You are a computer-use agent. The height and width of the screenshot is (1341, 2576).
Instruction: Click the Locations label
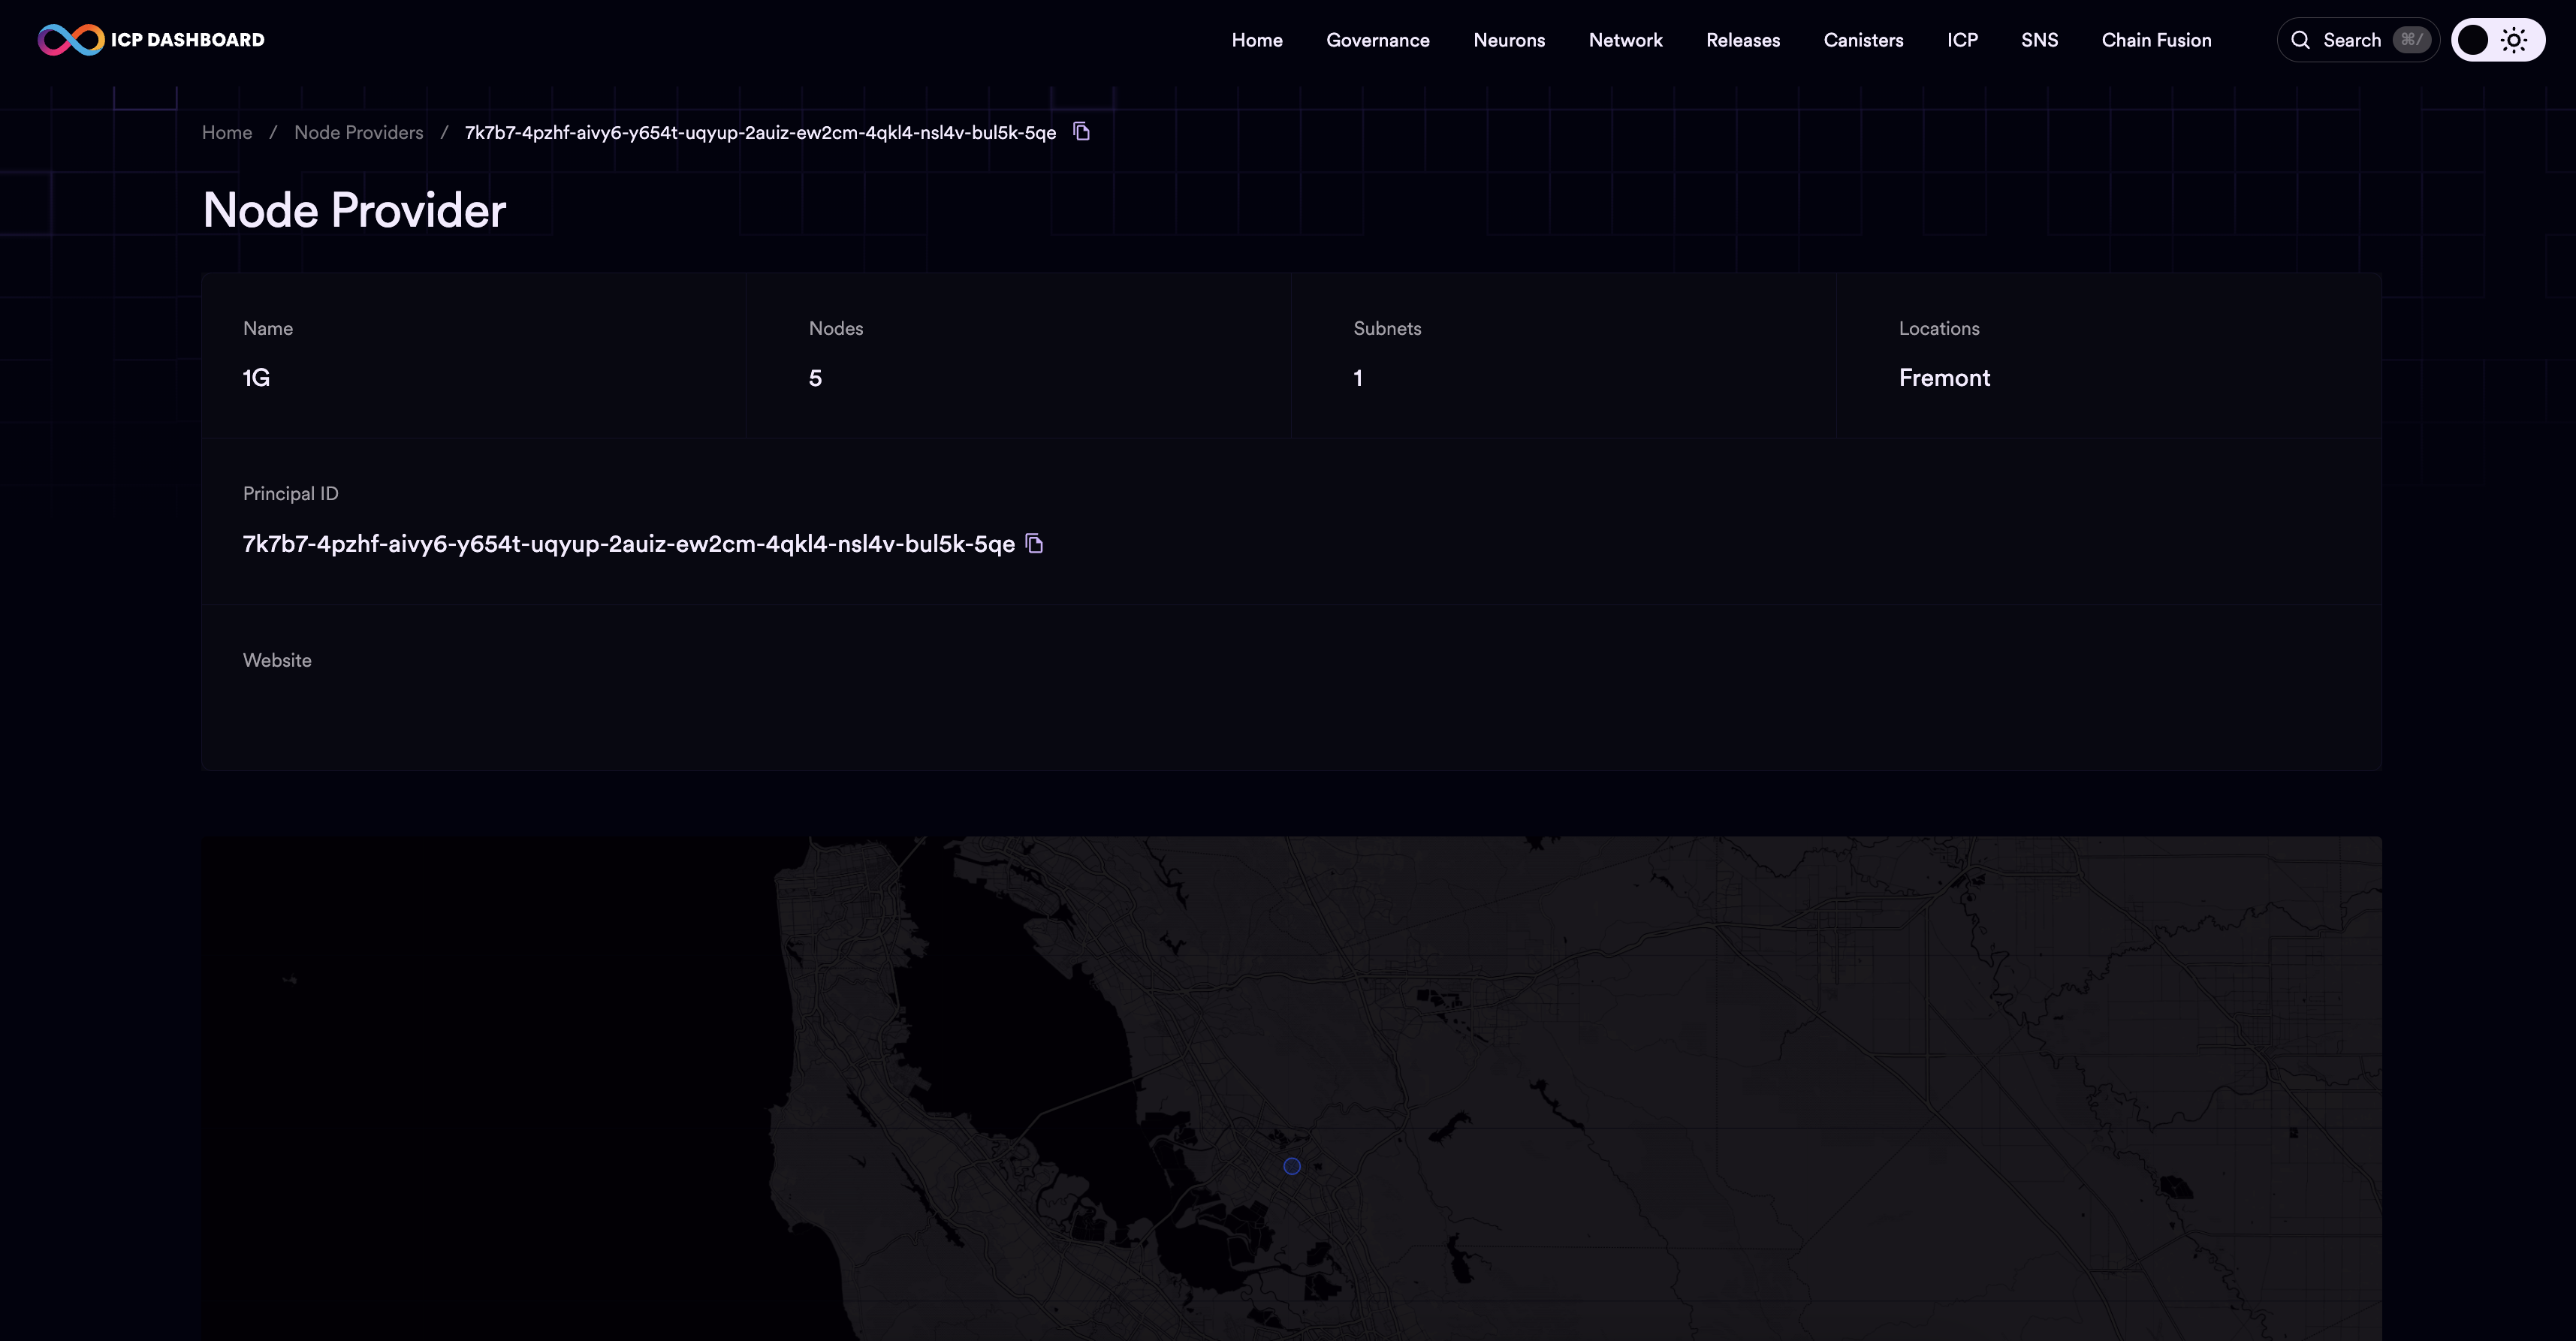[x=1939, y=328]
